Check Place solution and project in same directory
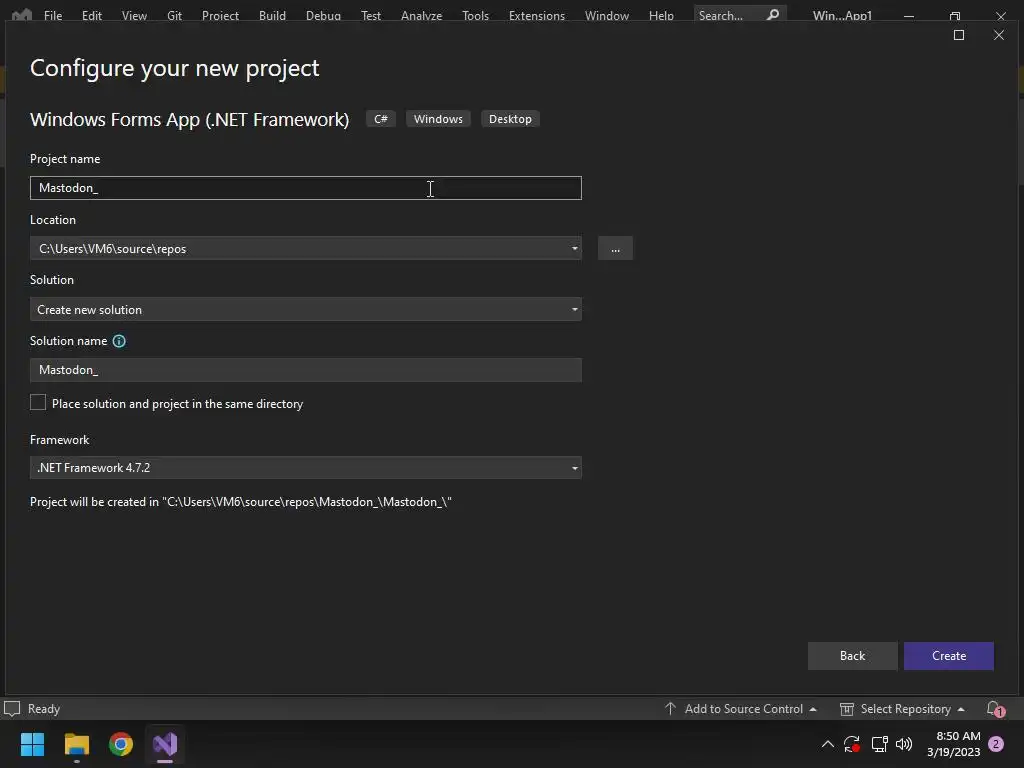The image size is (1024, 768). point(38,403)
